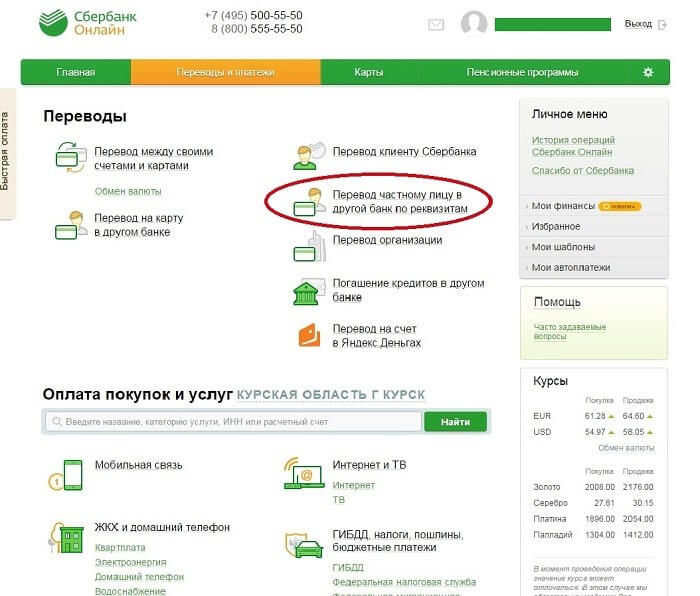Open Перевод между своими счетами и картами
The height and width of the screenshot is (596, 700).
pyautogui.click(x=154, y=158)
